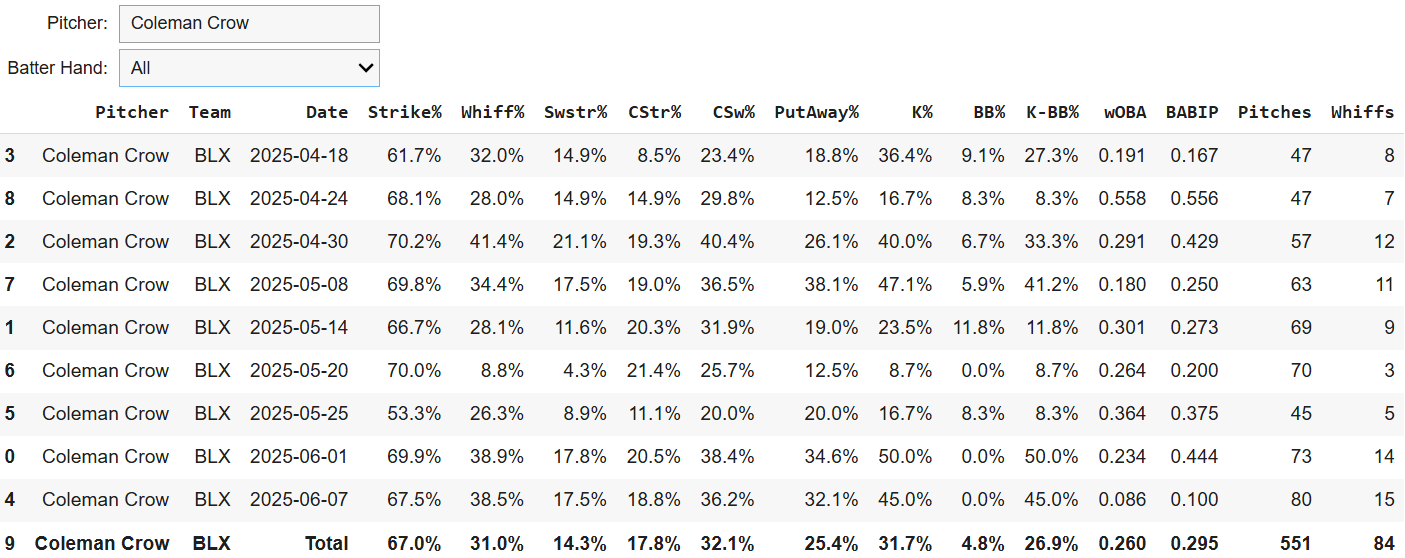Select the 2025-04-18 date cell
This screenshot has width=1405, height=558.
[299, 156]
